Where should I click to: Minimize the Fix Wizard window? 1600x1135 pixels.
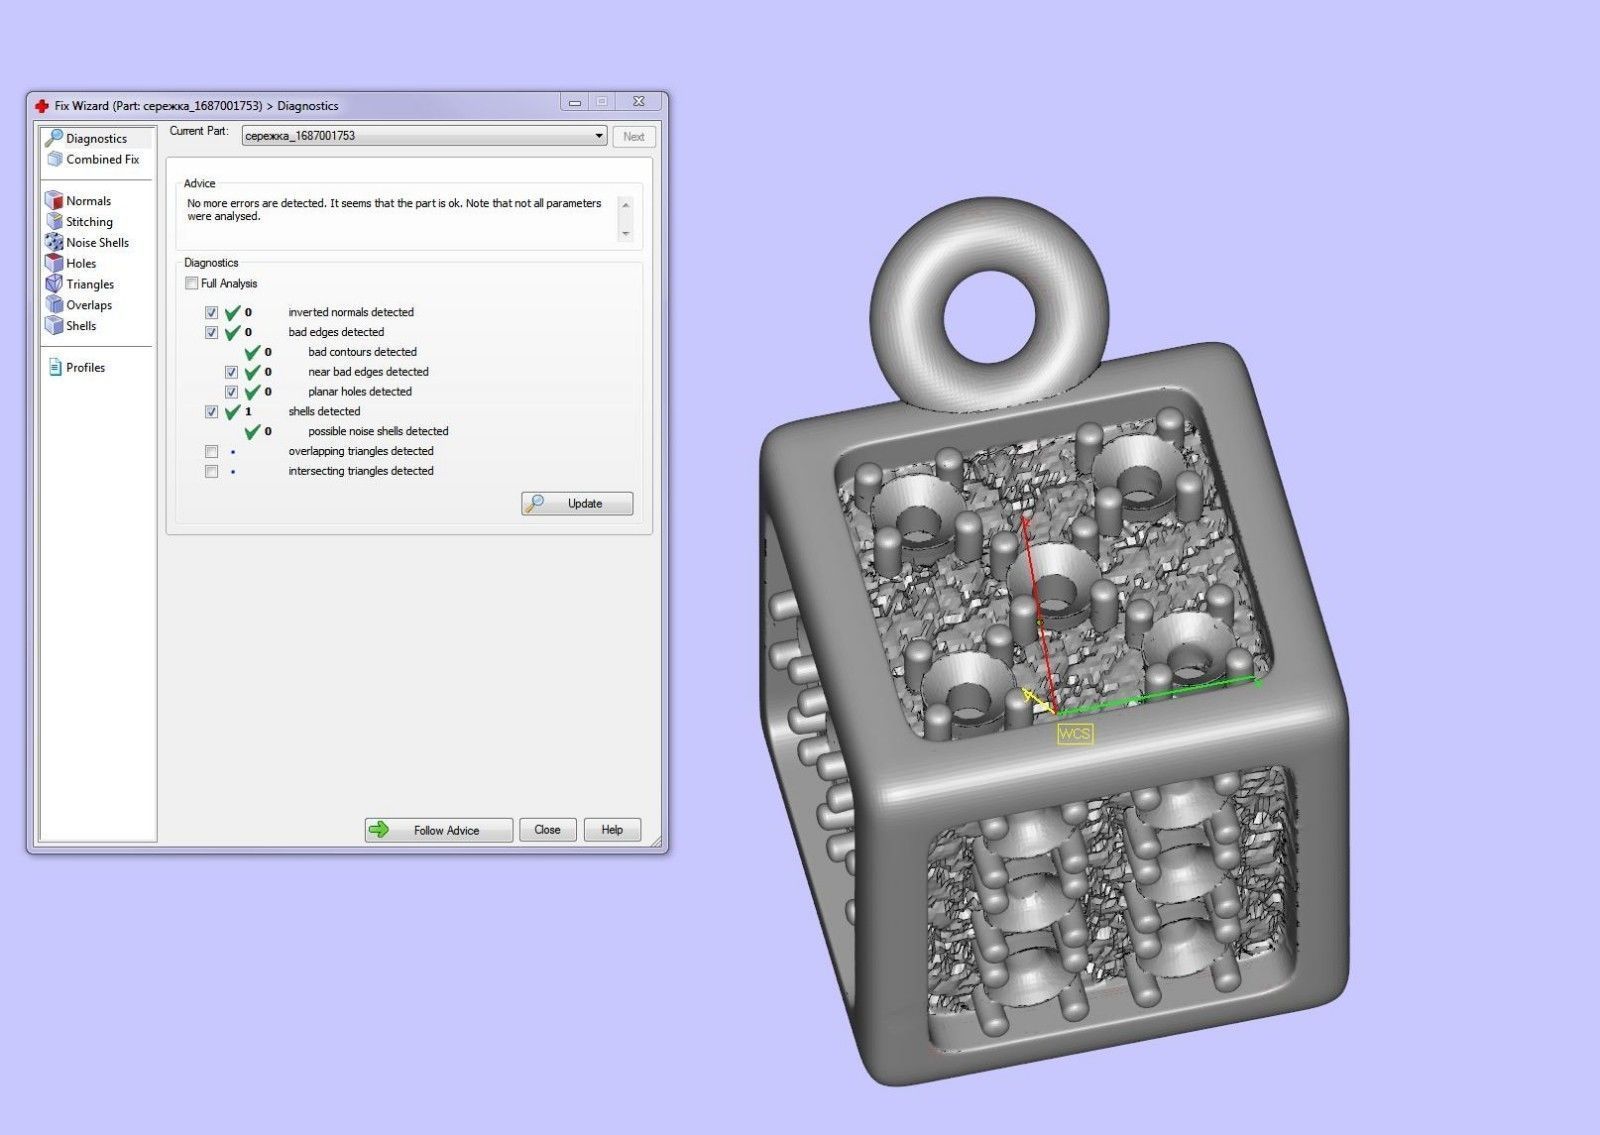(575, 102)
